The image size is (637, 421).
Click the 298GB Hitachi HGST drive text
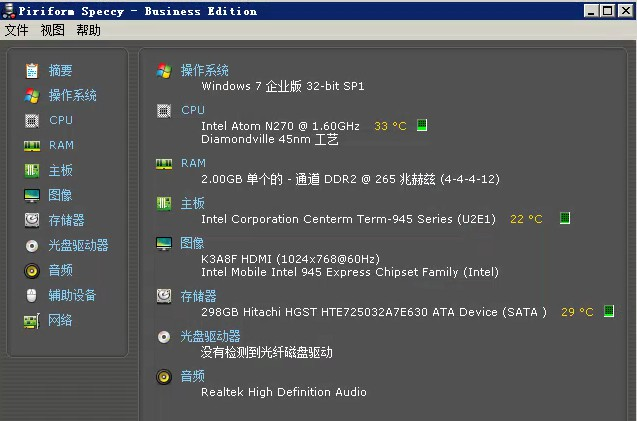374,312
